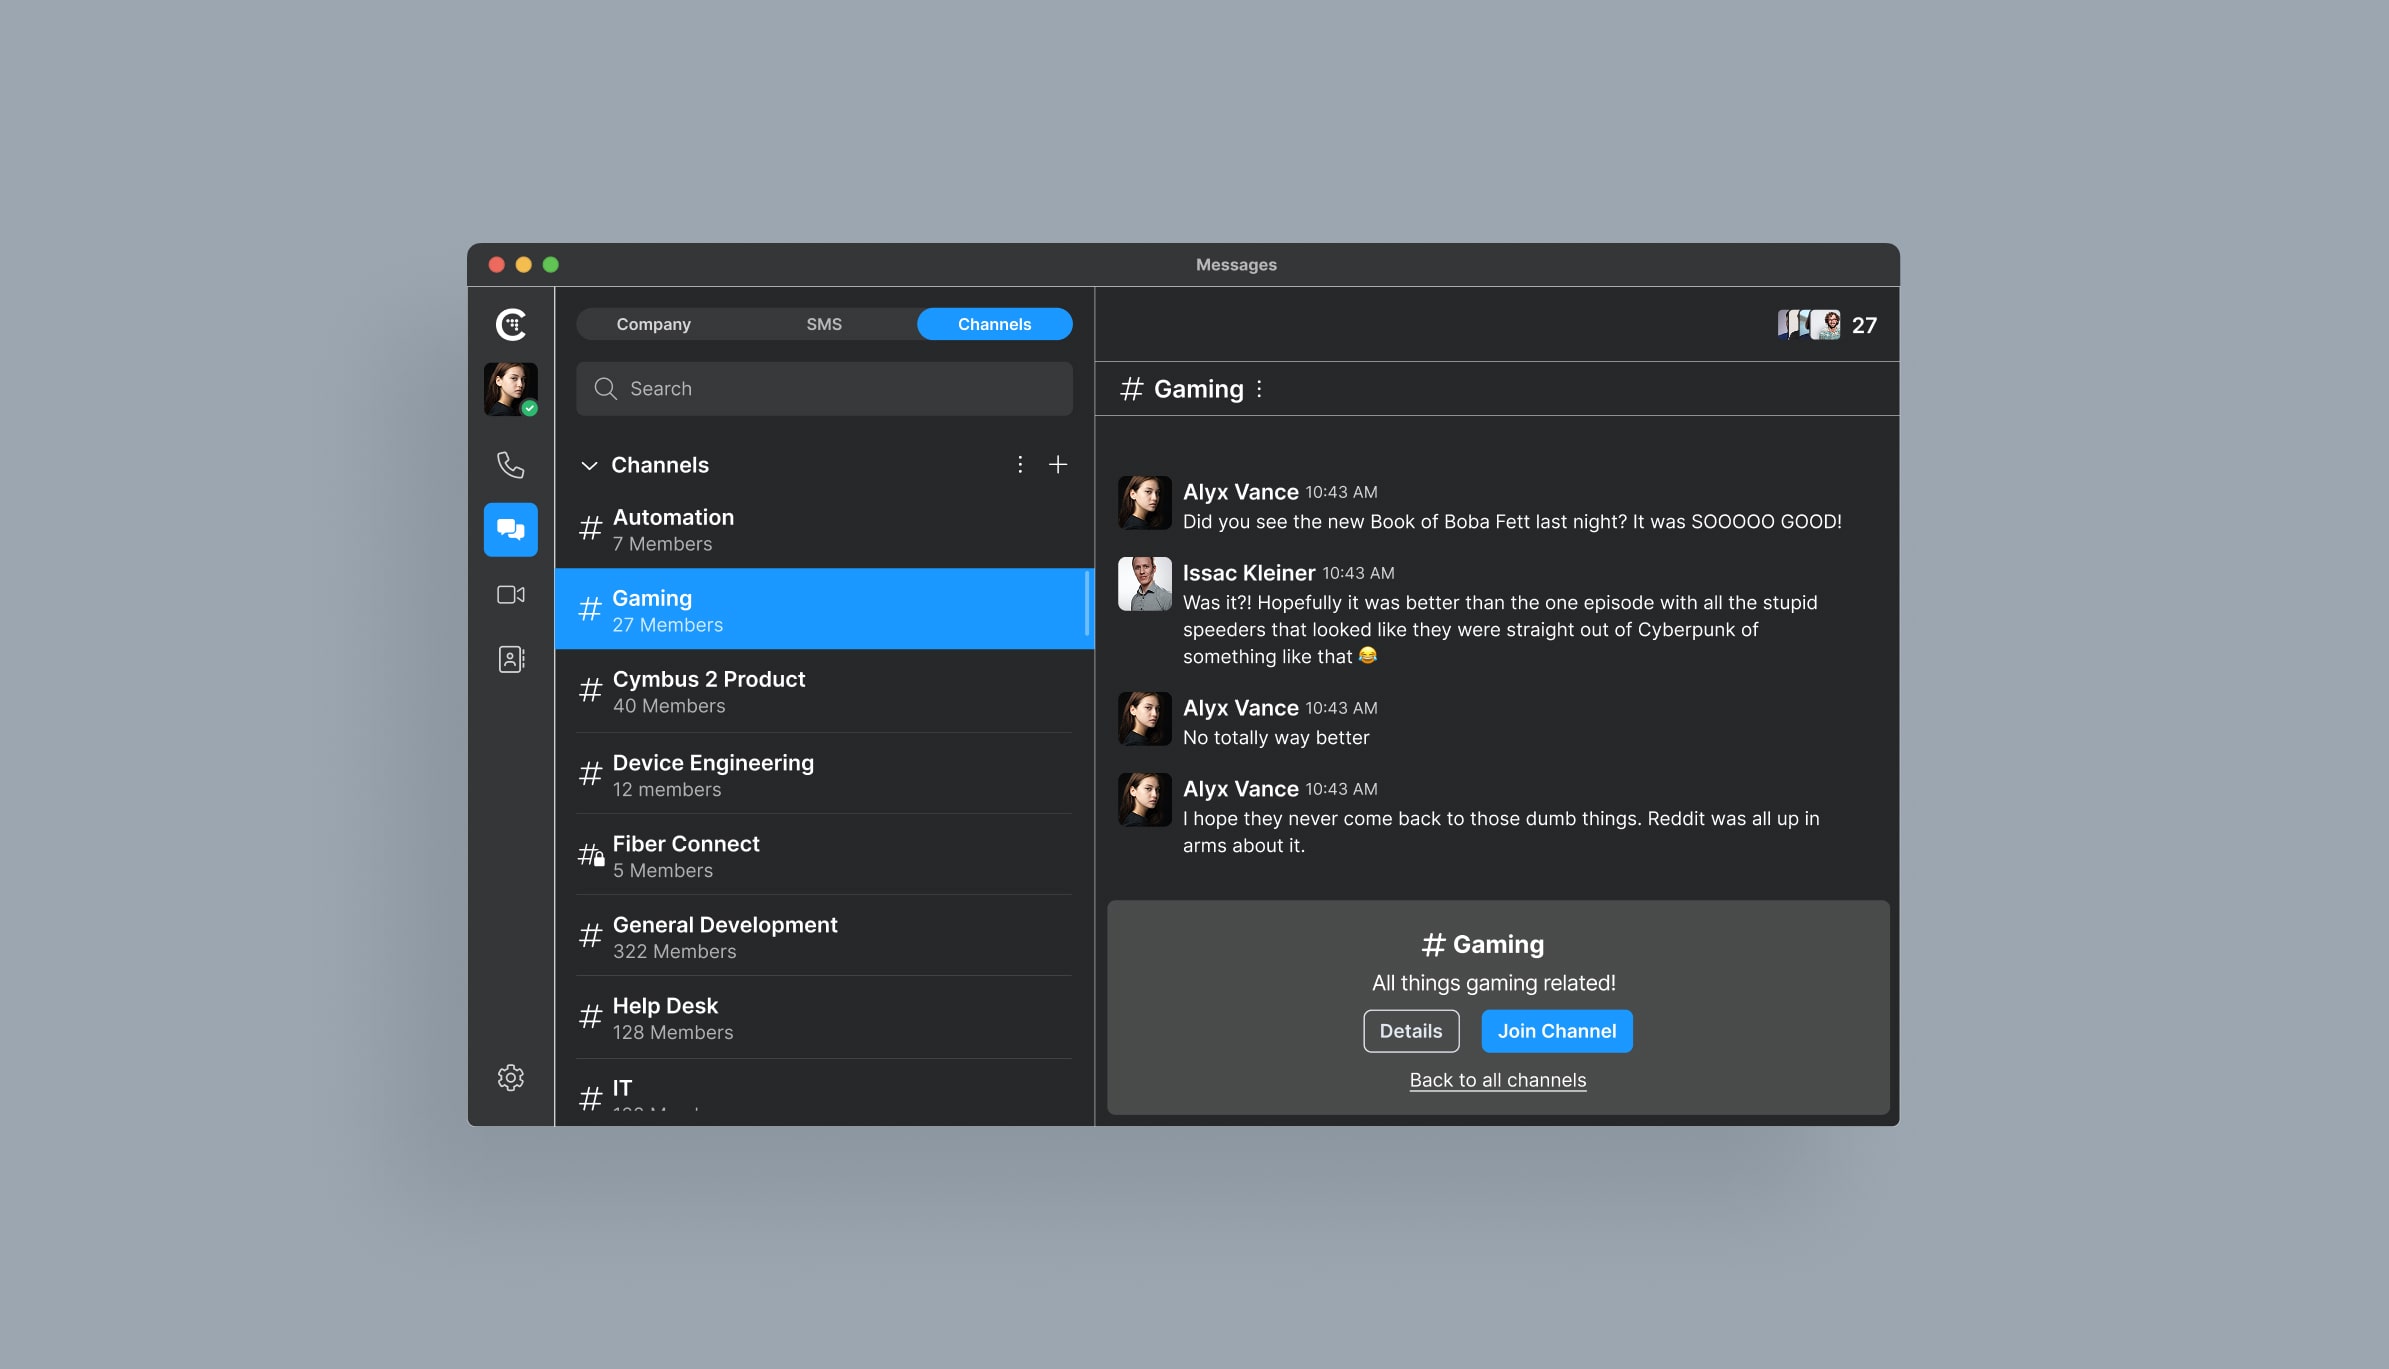The image size is (2389, 1369).
Task: Click the search magnifier icon
Action: pyautogui.click(x=606, y=388)
